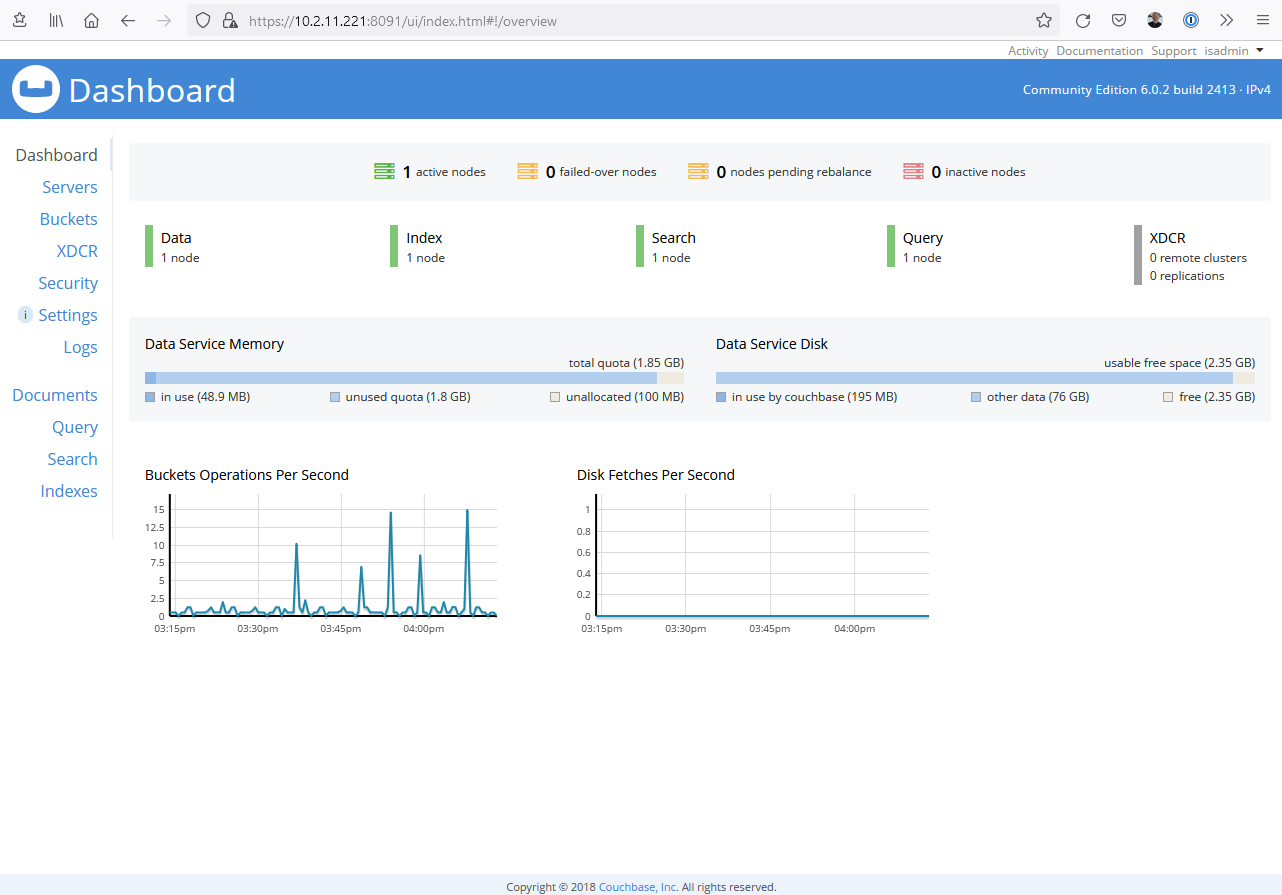
Task: Click the info icon beside Settings
Action: pyautogui.click(x=26, y=315)
